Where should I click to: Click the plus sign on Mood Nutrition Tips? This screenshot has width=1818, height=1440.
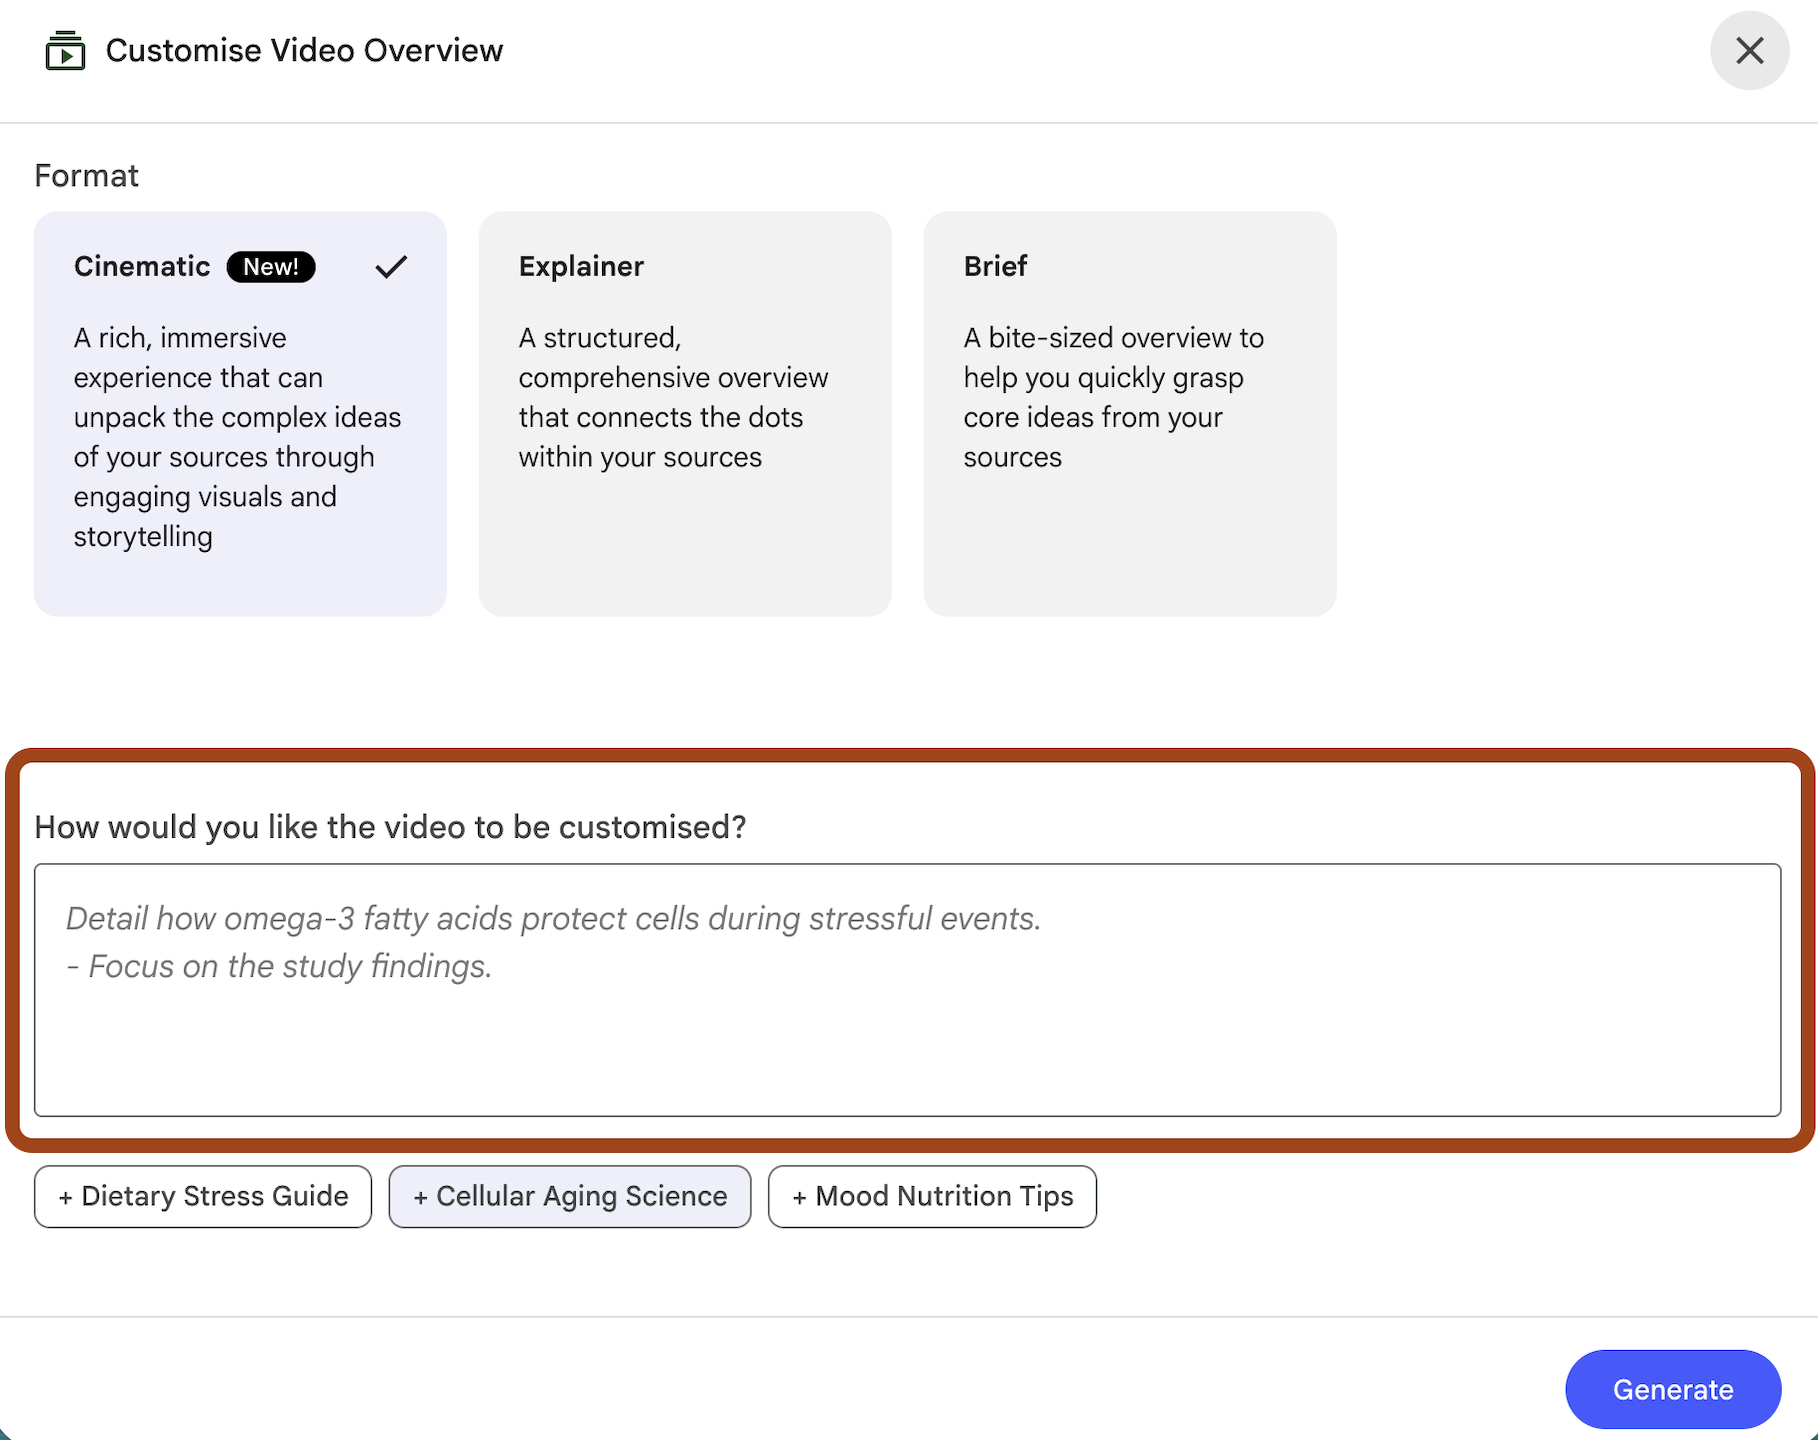pos(799,1197)
